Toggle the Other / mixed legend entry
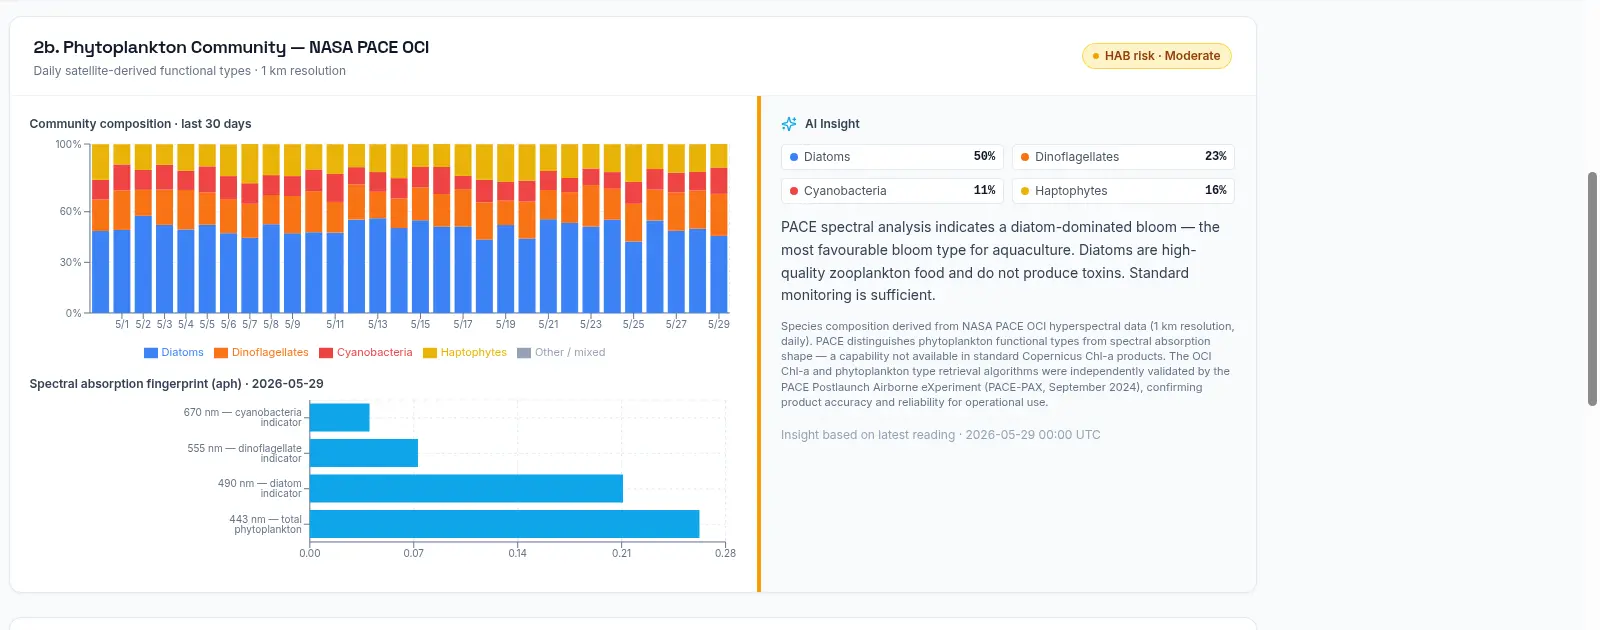Screen dimensions: 1600x630 click(x=561, y=353)
